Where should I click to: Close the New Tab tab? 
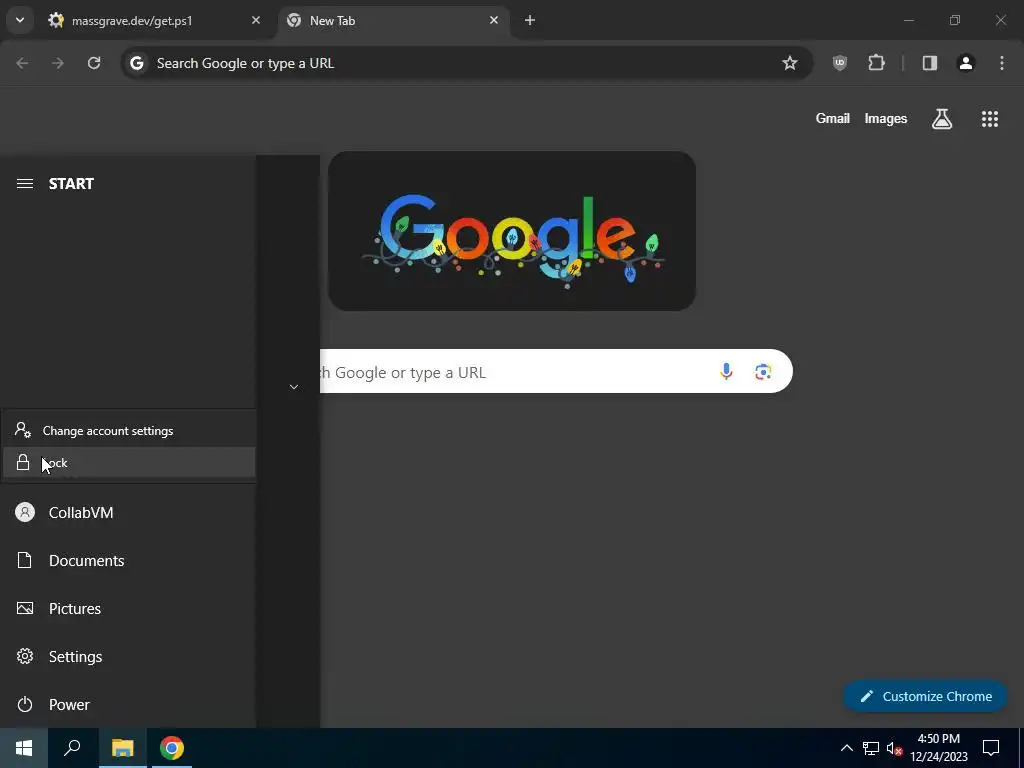[x=494, y=20]
